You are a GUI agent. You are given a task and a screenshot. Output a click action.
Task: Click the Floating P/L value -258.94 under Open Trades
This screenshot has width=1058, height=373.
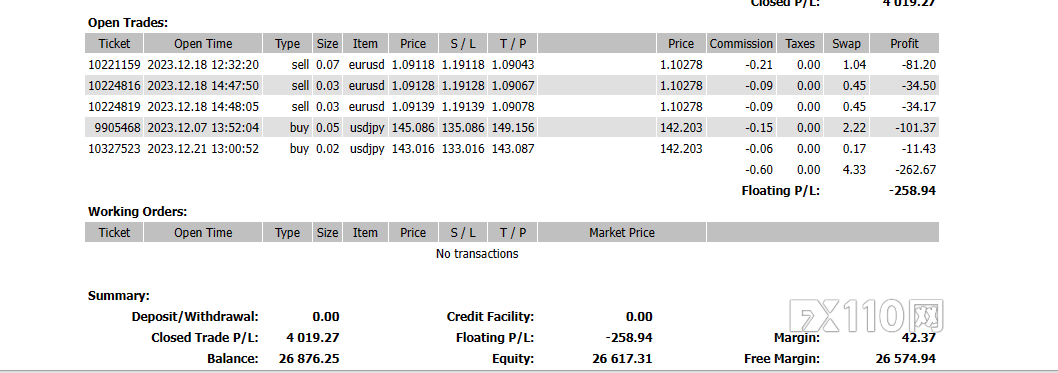[x=912, y=191]
